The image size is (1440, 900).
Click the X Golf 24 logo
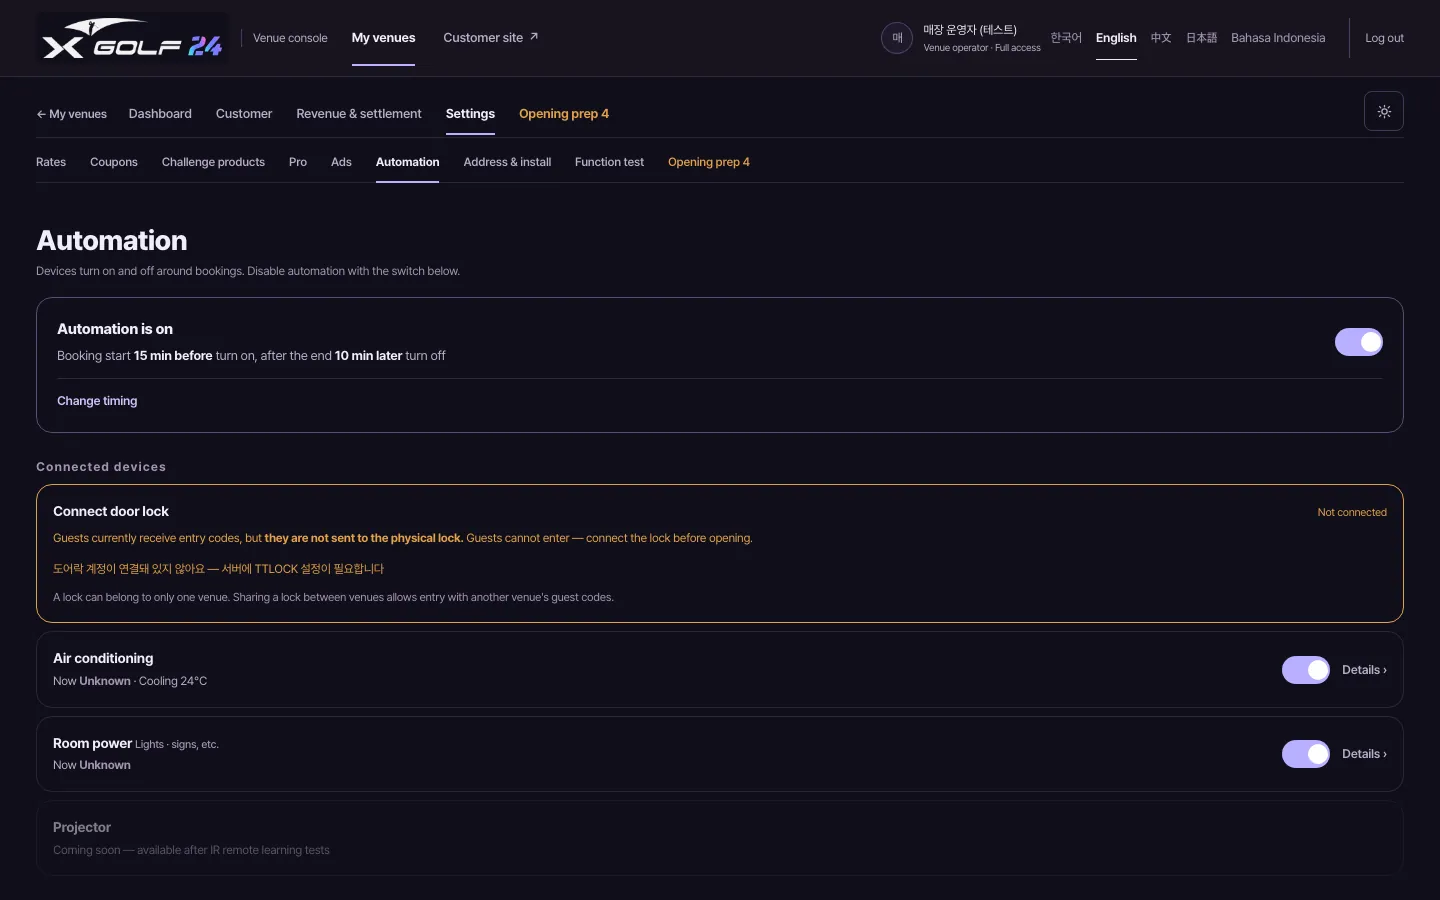point(132,38)
